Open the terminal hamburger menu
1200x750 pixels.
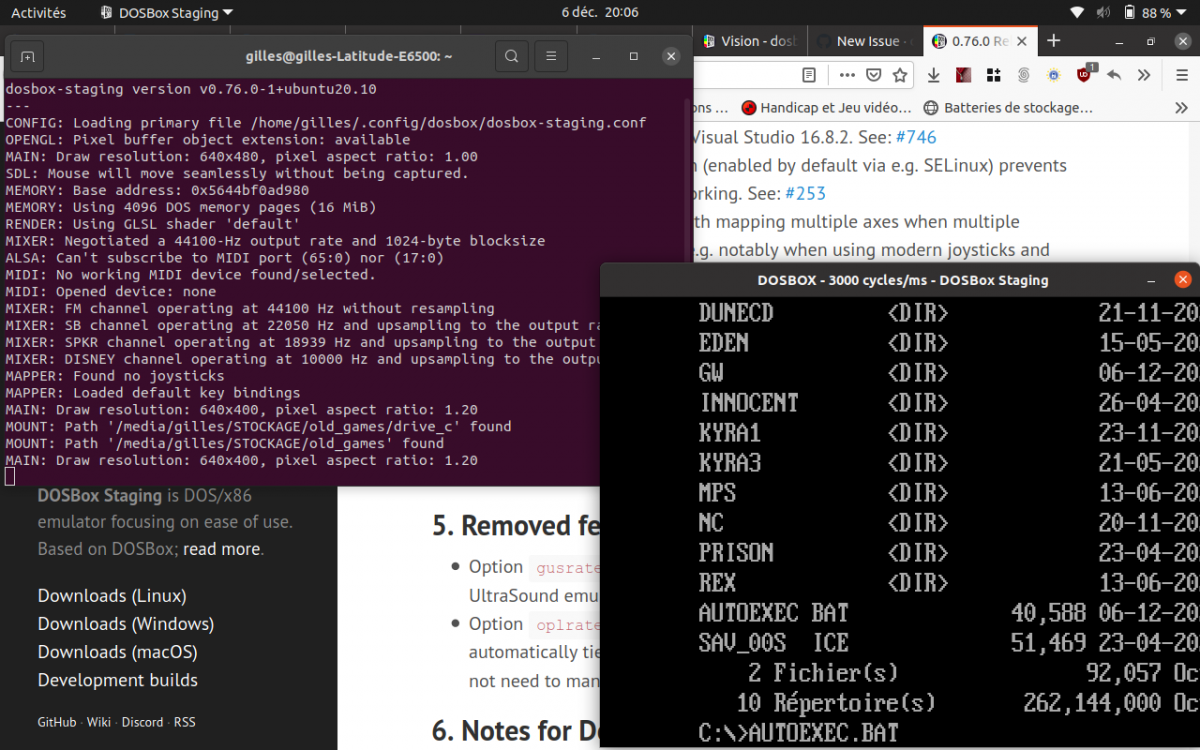(x=550, y=56)
